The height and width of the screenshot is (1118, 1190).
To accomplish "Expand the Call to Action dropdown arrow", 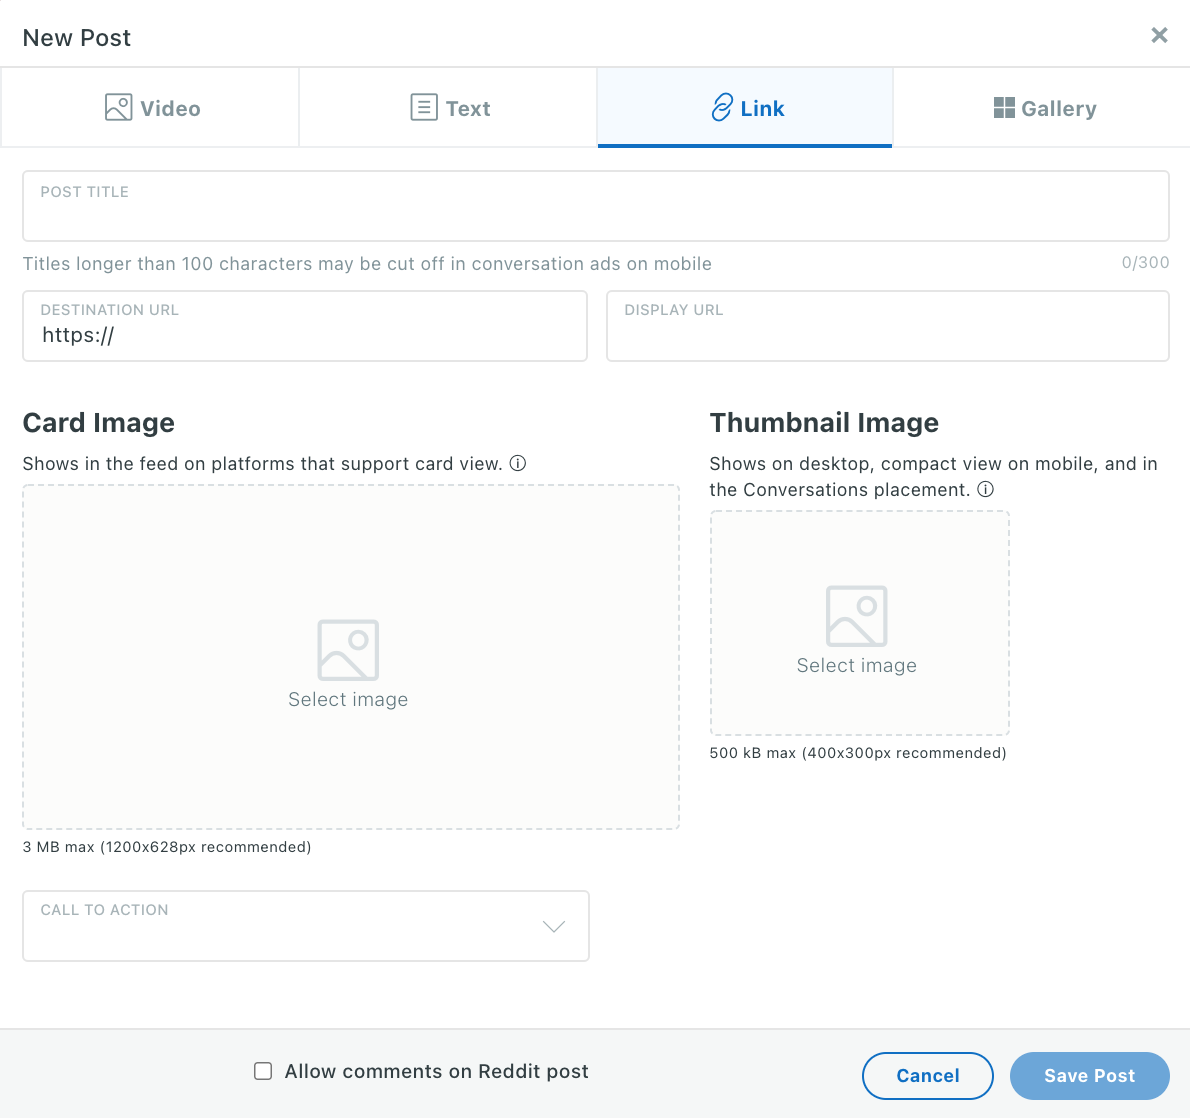I will tap(554, 927).
